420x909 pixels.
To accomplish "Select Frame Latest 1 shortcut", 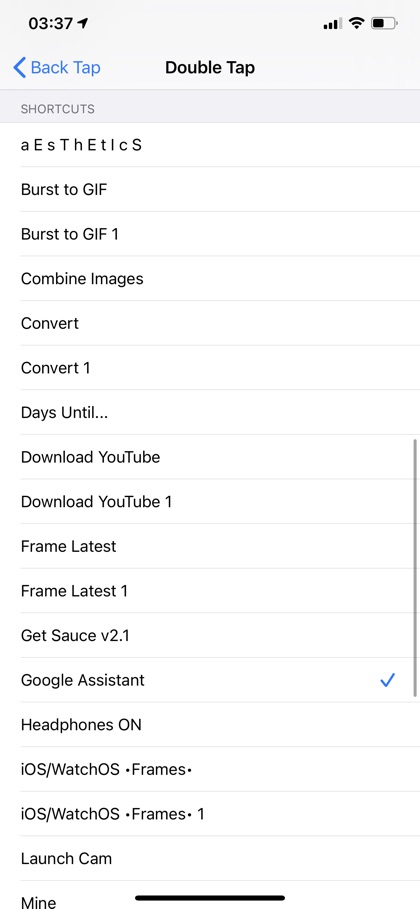I will (x=210, y=591).
